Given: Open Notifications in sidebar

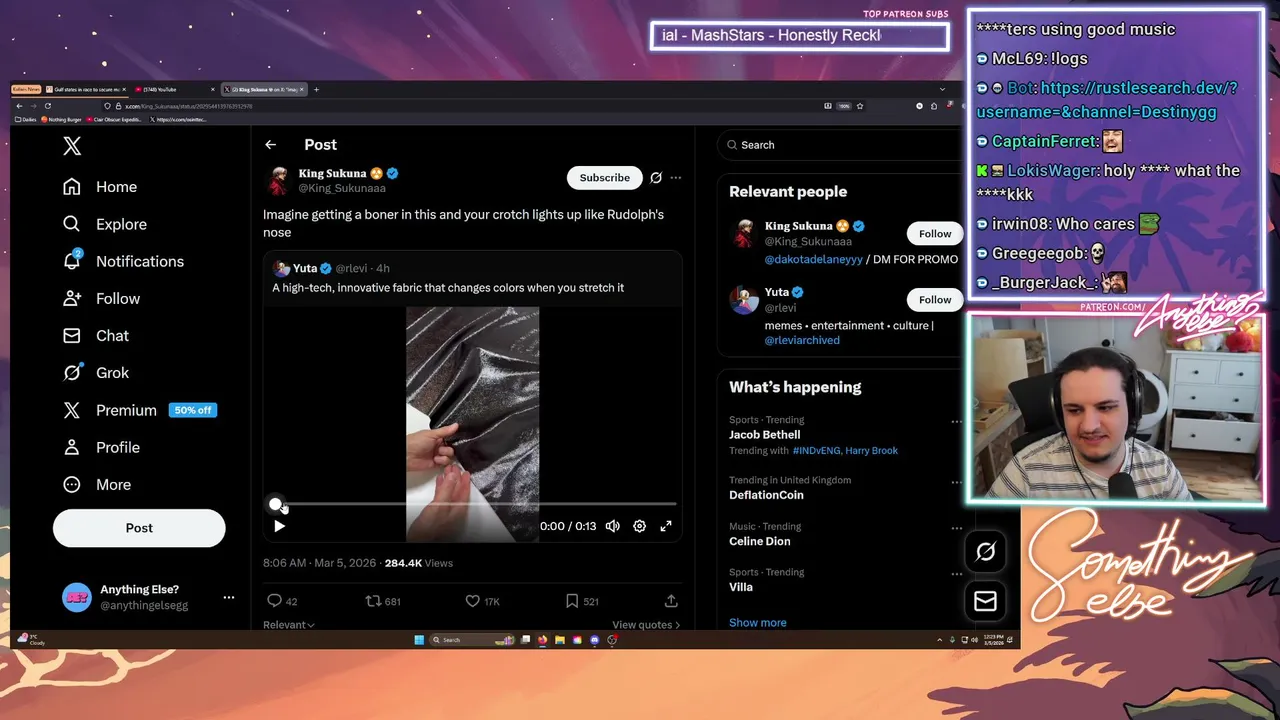Looking at the screenshot, I should [x=123, y=261].
